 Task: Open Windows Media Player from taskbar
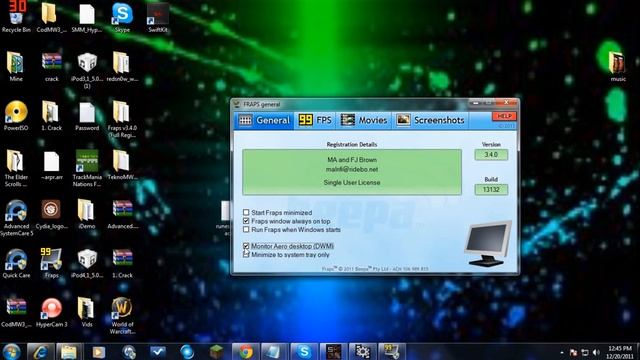(x=98, y=351)
